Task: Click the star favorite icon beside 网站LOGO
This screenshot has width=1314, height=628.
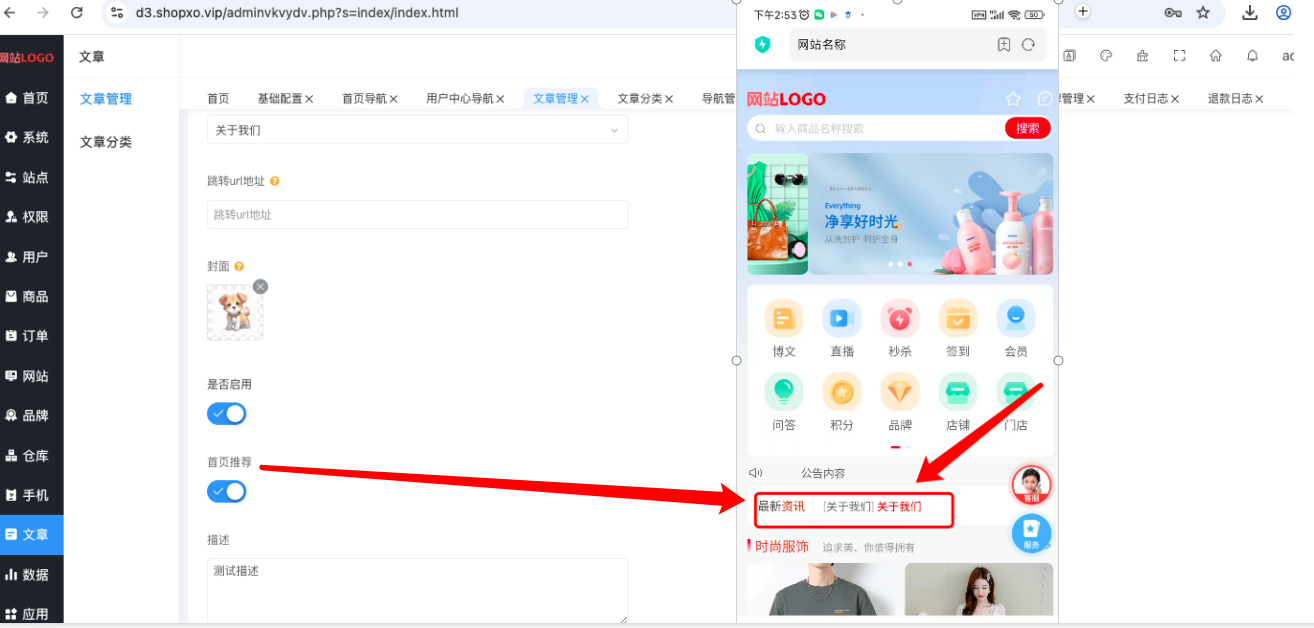Action: pos(1013,99)
